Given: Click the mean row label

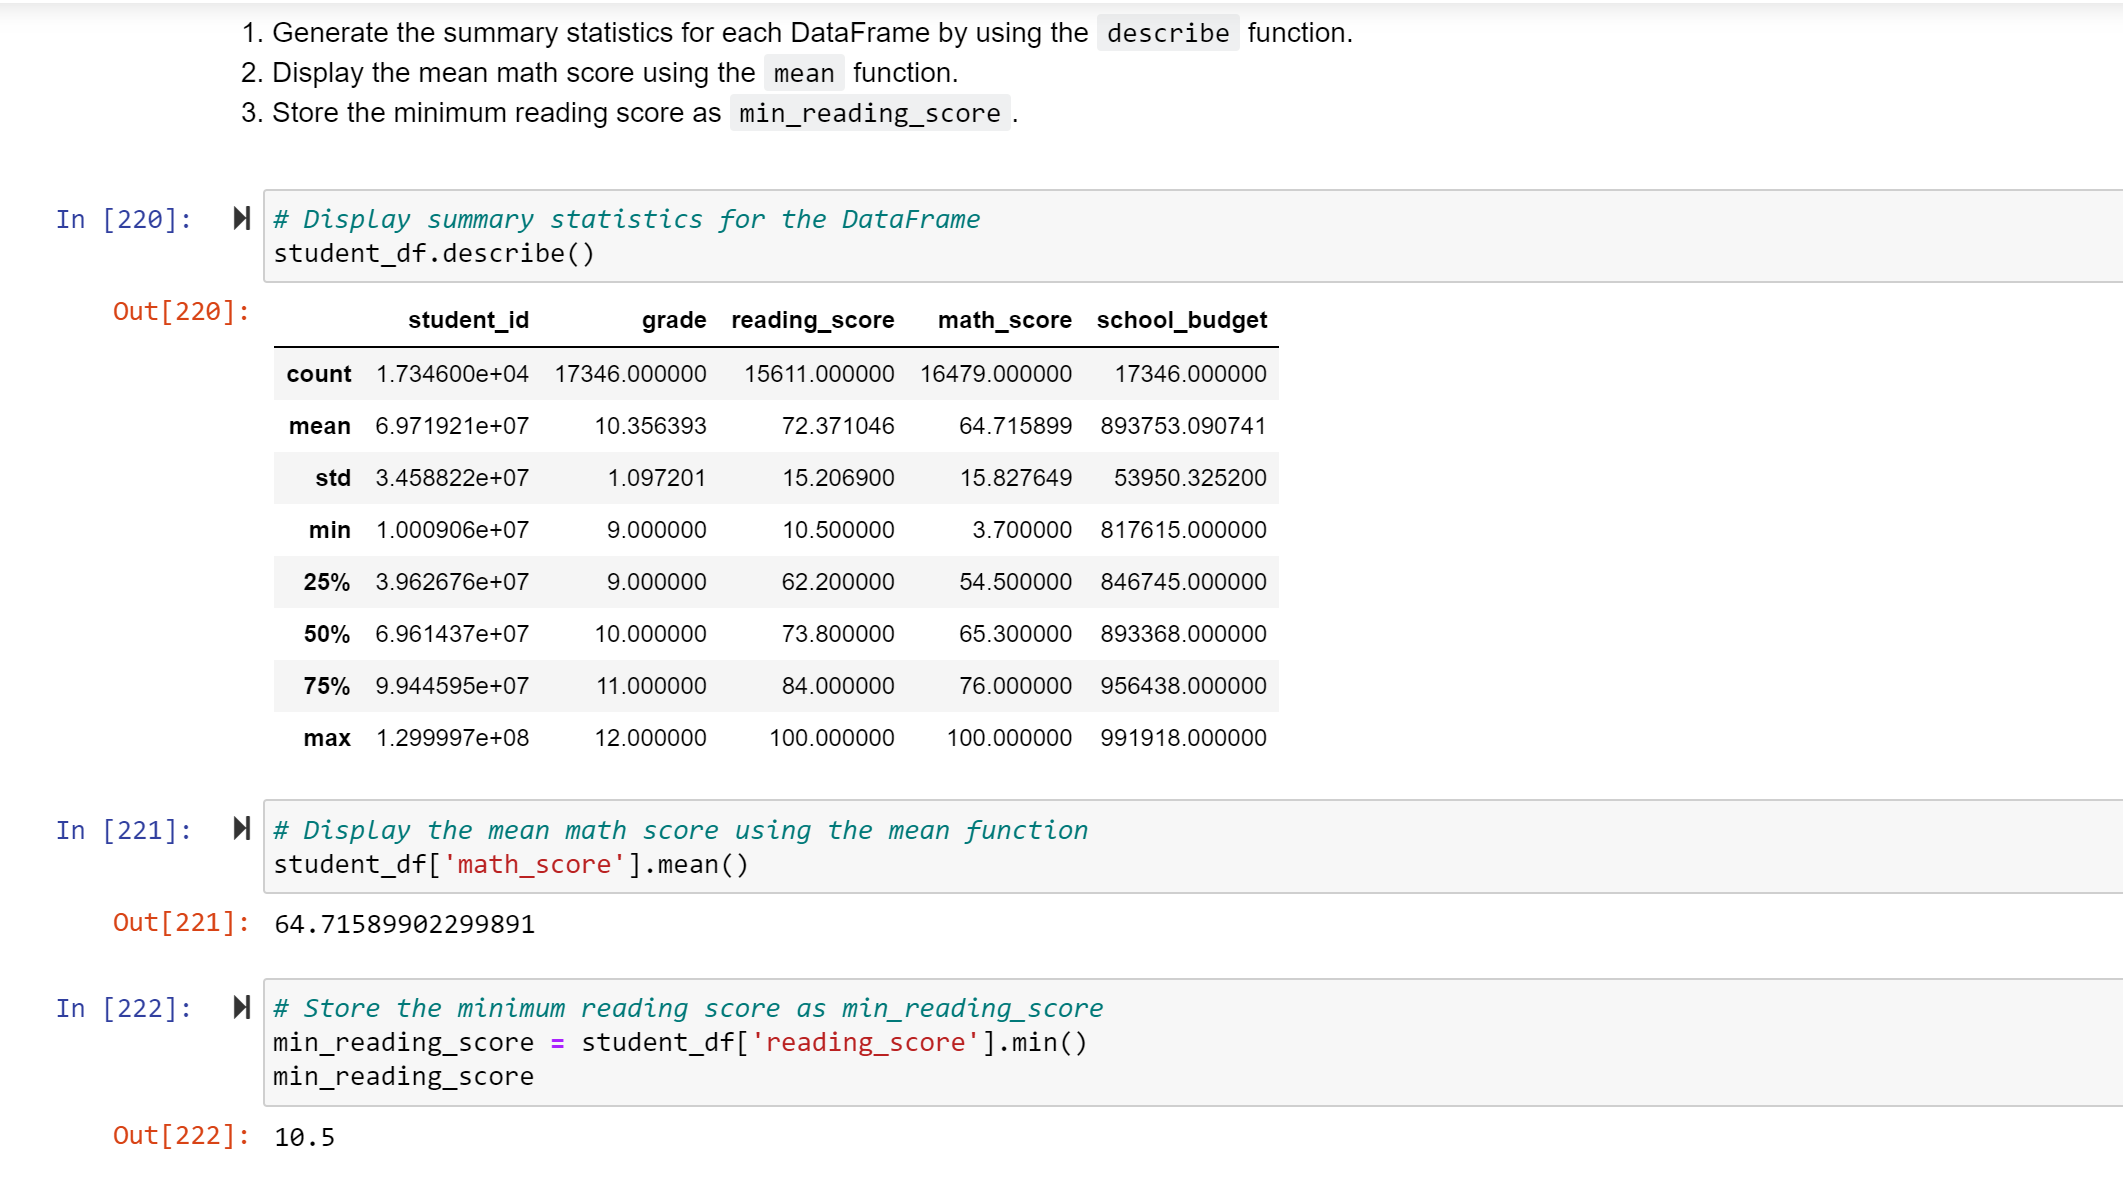Looking at the screenshot, I should click(319, 426).
